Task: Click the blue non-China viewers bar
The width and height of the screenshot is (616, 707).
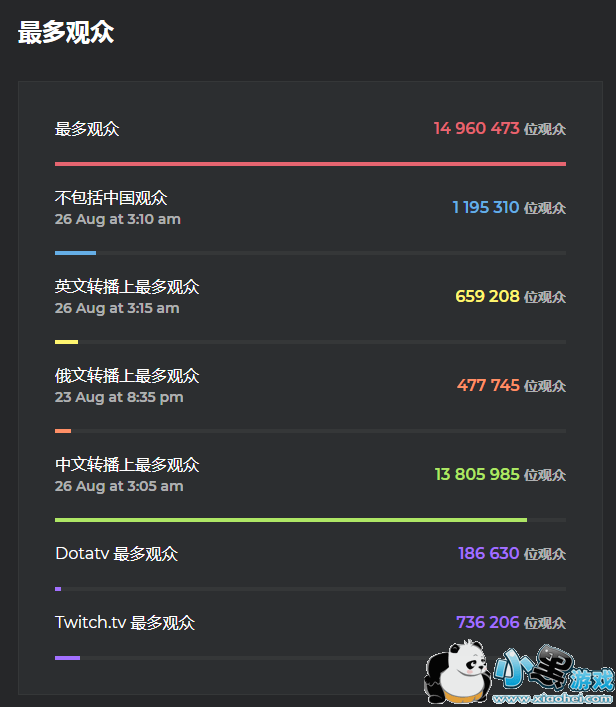Action: click(75, 253)
